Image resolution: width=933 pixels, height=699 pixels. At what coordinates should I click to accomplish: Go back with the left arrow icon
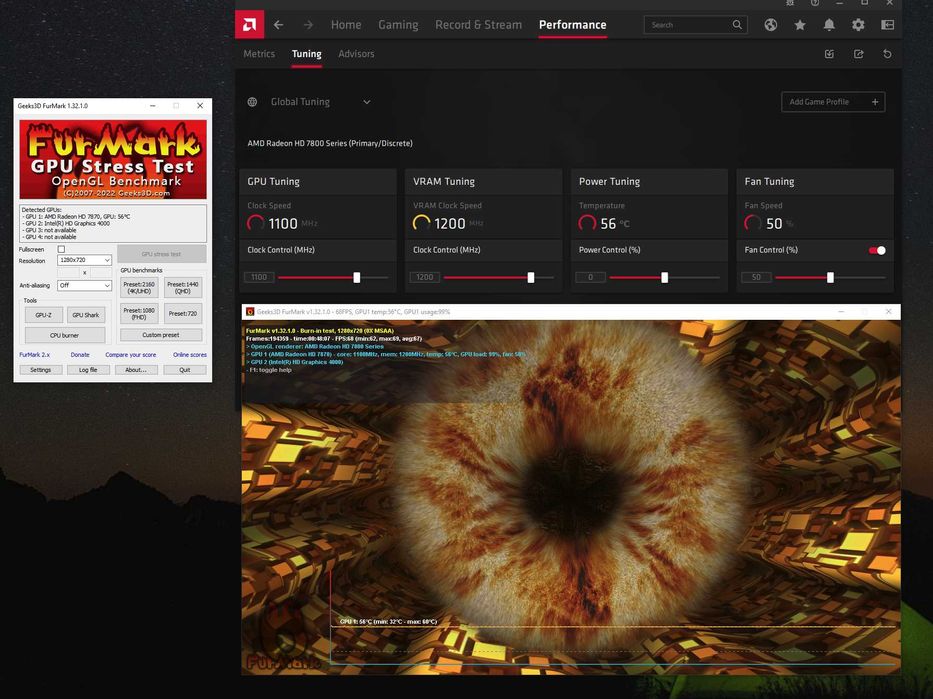(278, 25)
